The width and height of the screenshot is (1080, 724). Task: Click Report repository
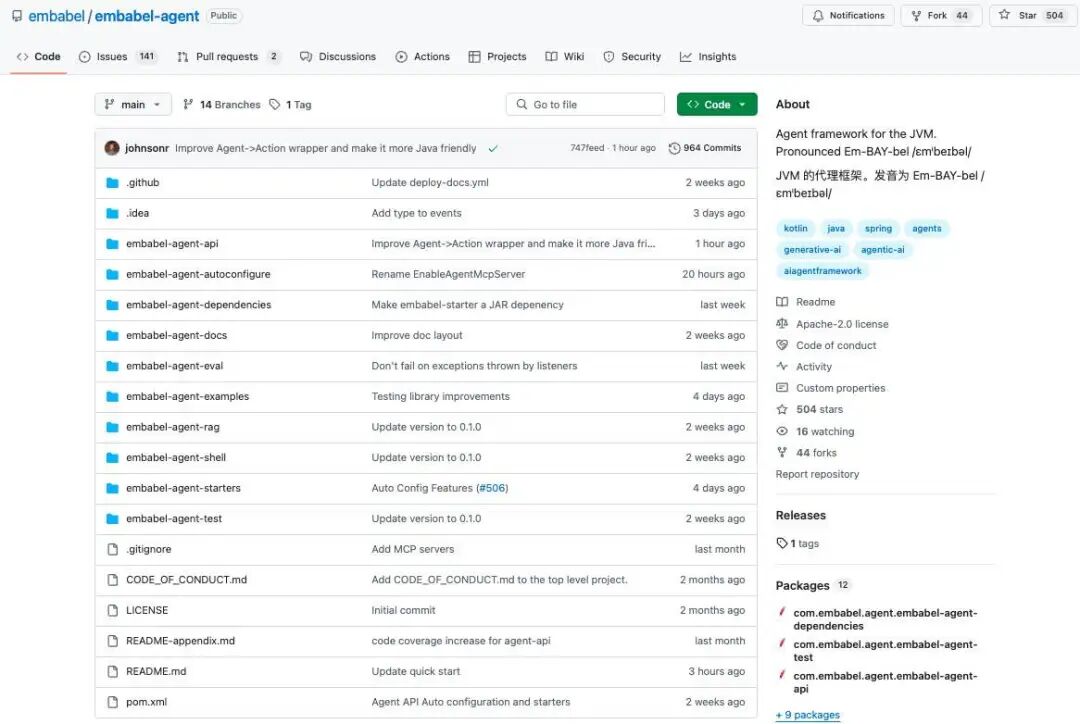coord(818,474)
